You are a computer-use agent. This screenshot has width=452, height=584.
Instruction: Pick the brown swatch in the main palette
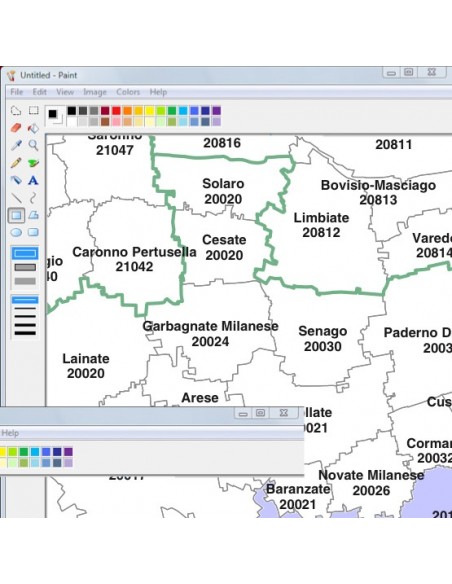coord(105,121)
